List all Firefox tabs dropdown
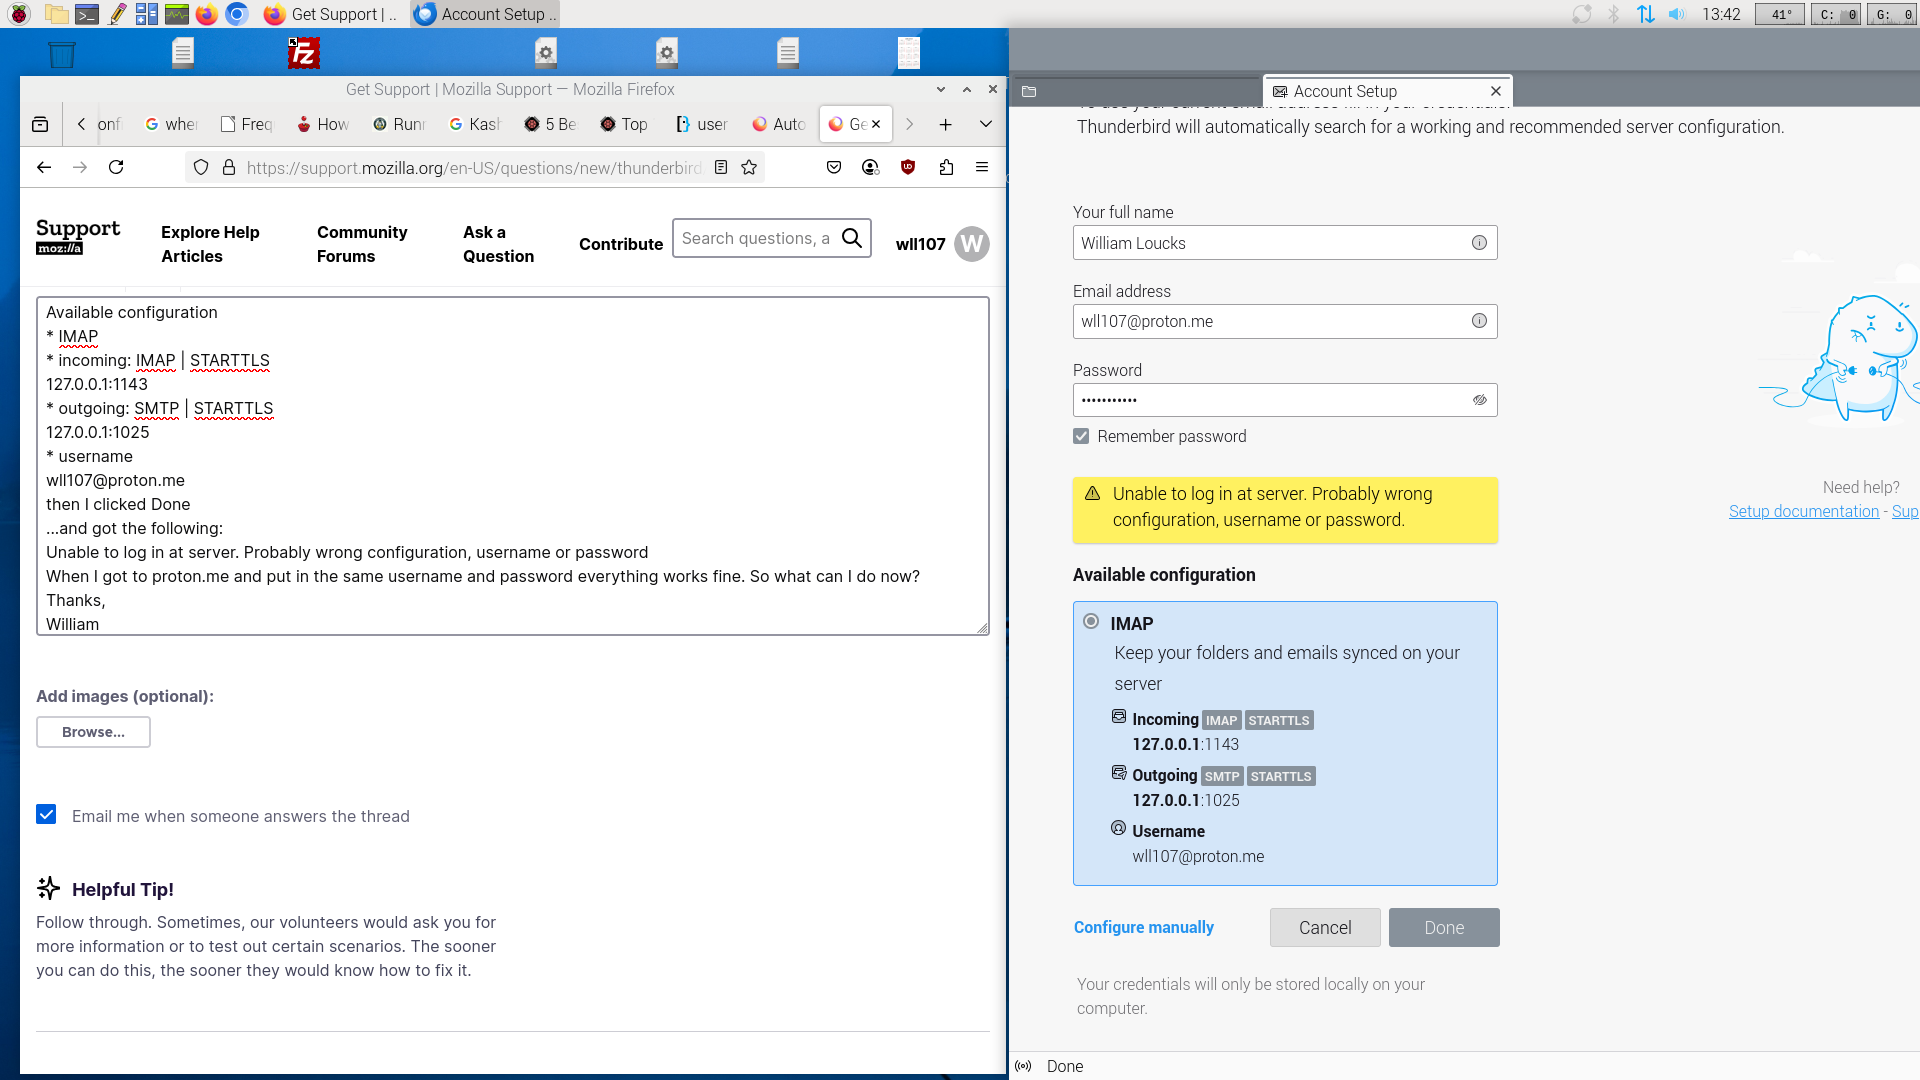Viewport: 1920px width, 1080px height. point(985,124)
